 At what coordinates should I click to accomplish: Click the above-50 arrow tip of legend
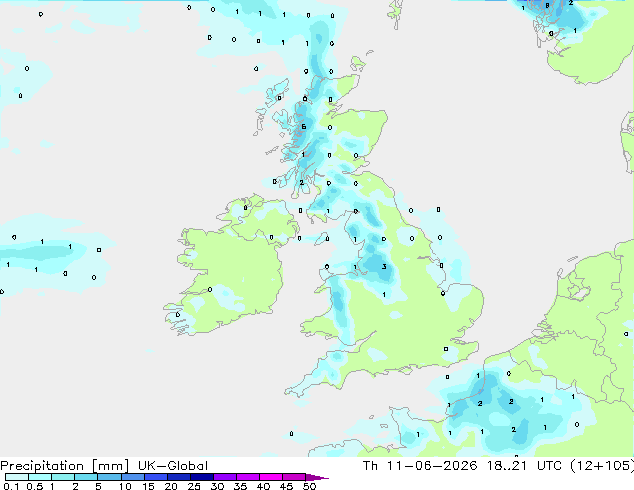[x=317, y=478]
